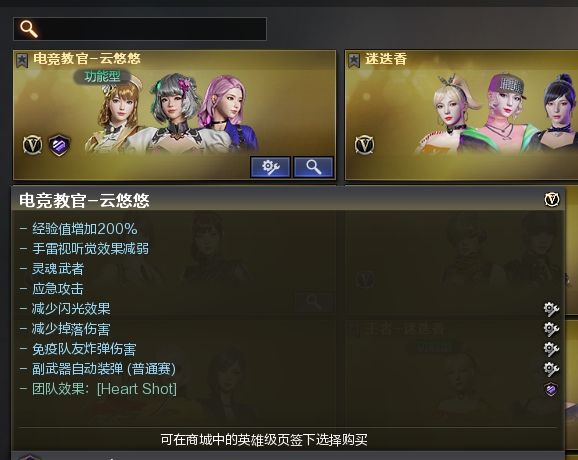Click gear icon beside 减少掉落伤害
This screenshot has height=460, width=578.
point(551,329)
